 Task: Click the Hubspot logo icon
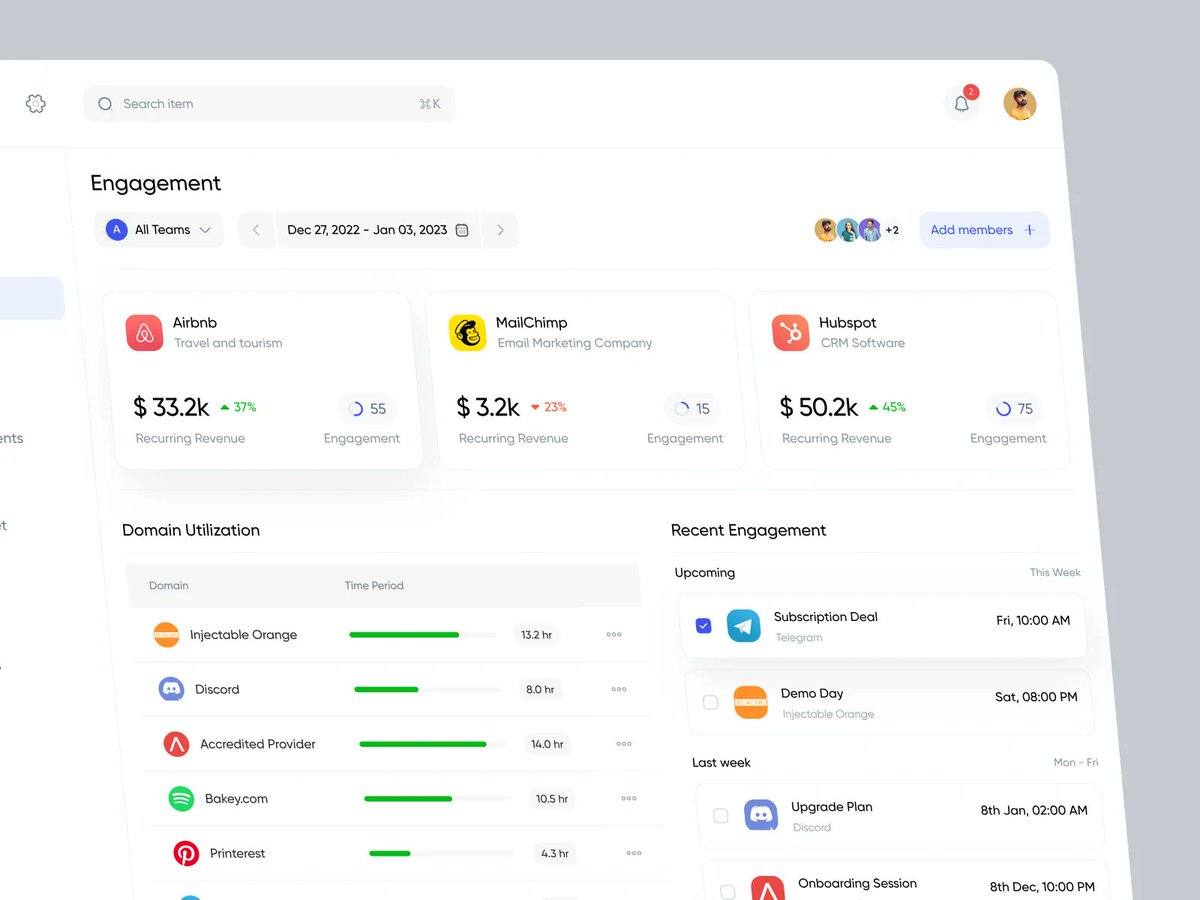tap(791, 333)
